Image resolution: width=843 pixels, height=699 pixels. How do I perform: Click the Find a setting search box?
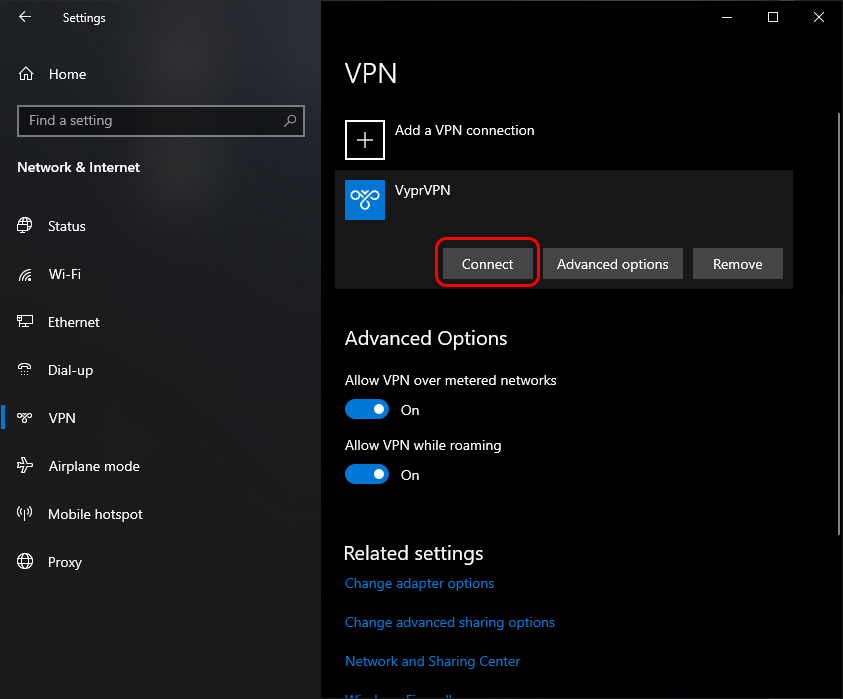[150, 121]
